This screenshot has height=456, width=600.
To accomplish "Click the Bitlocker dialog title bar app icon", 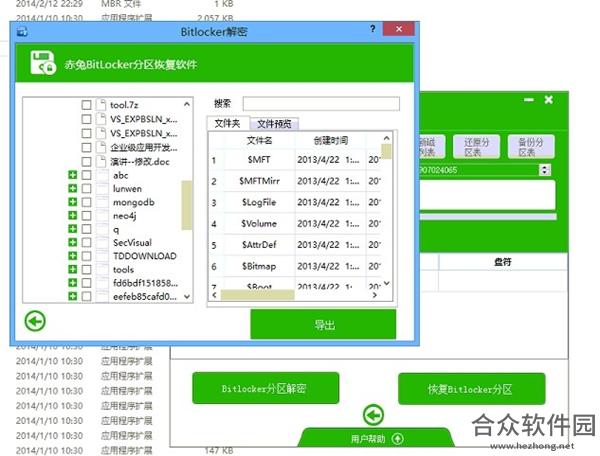I will tap(22, 32).
